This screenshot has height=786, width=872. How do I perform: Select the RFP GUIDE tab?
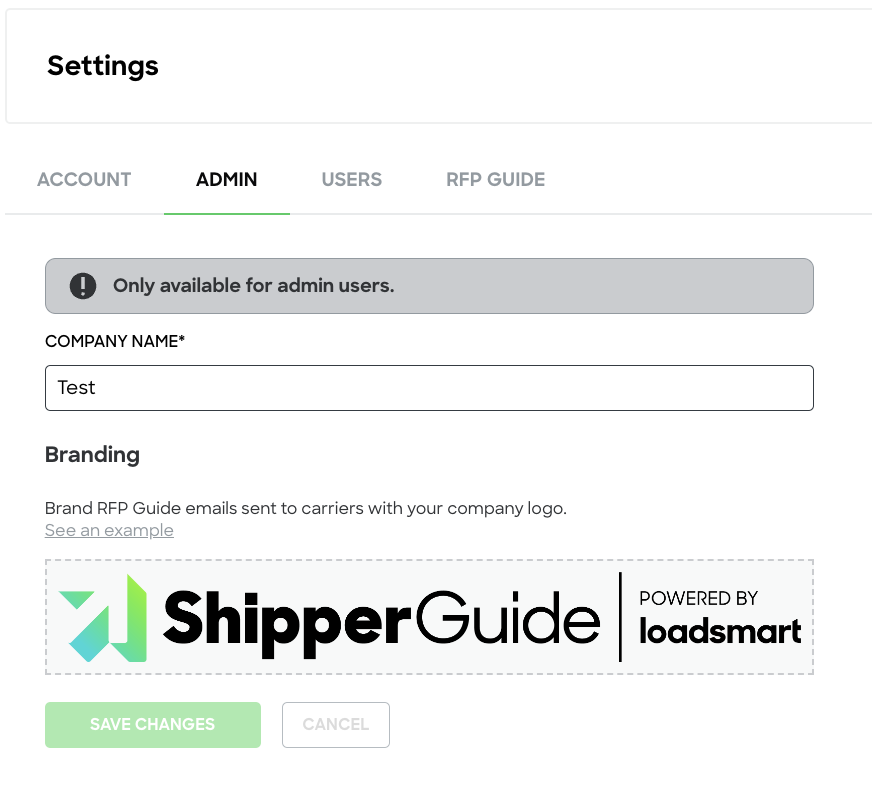click(x=495, y=179)
